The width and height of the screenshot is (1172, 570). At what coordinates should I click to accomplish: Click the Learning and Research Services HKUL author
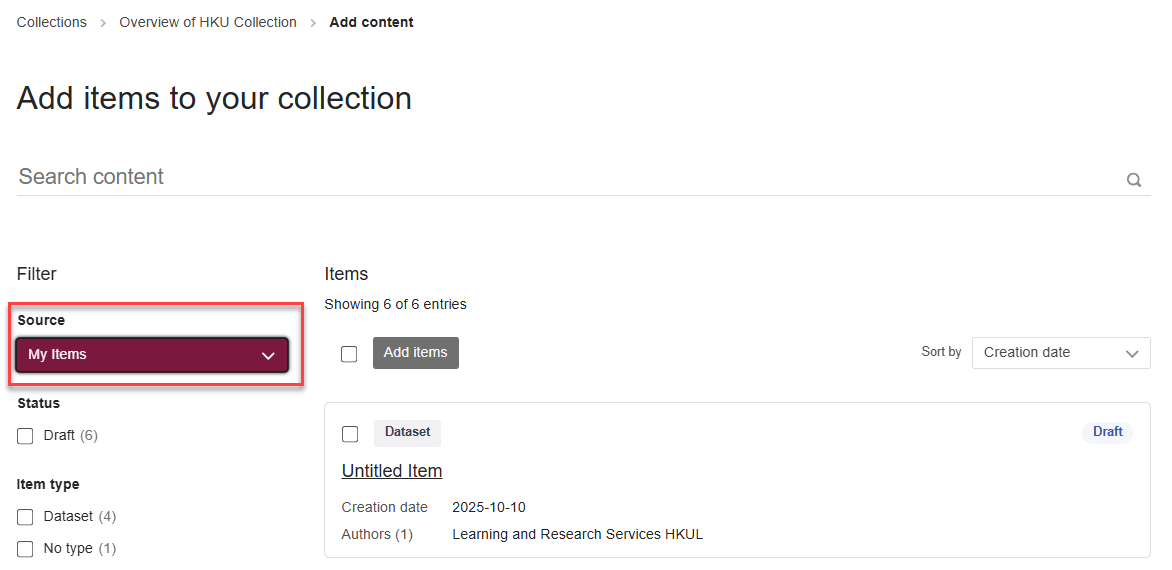click(x=577, y=535)
